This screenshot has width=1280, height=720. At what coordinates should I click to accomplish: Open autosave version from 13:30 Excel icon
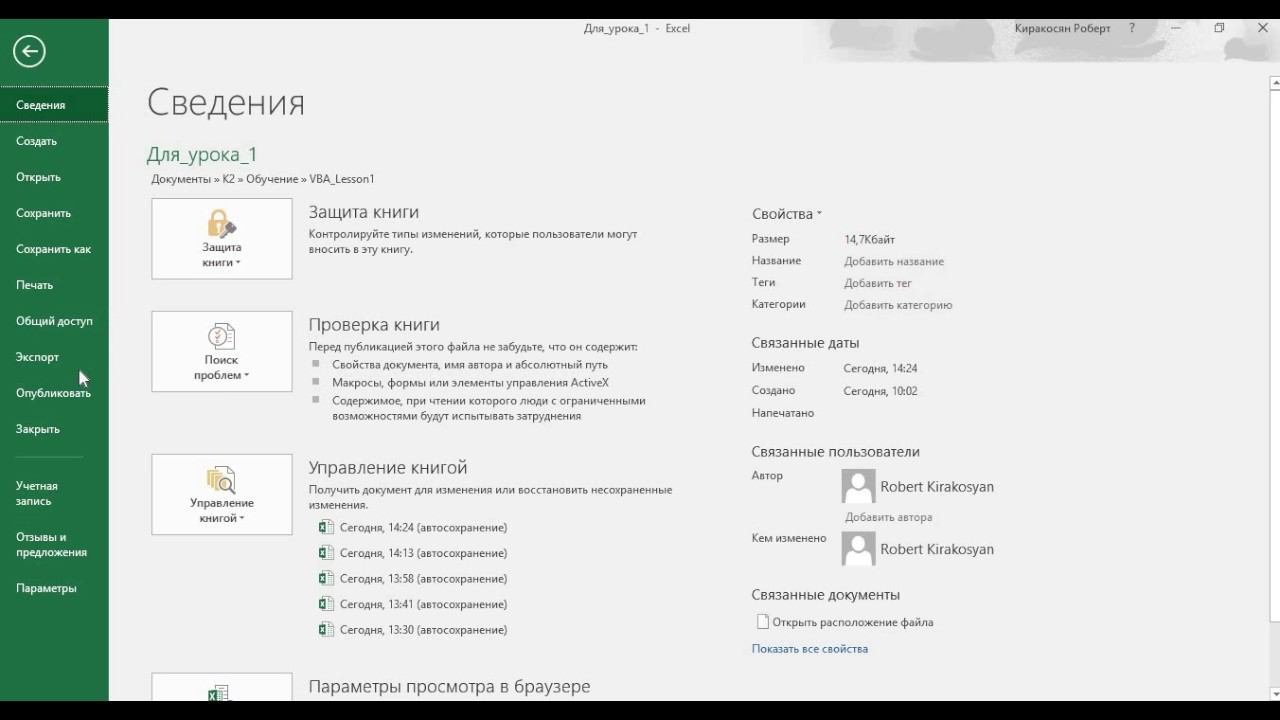325,630
